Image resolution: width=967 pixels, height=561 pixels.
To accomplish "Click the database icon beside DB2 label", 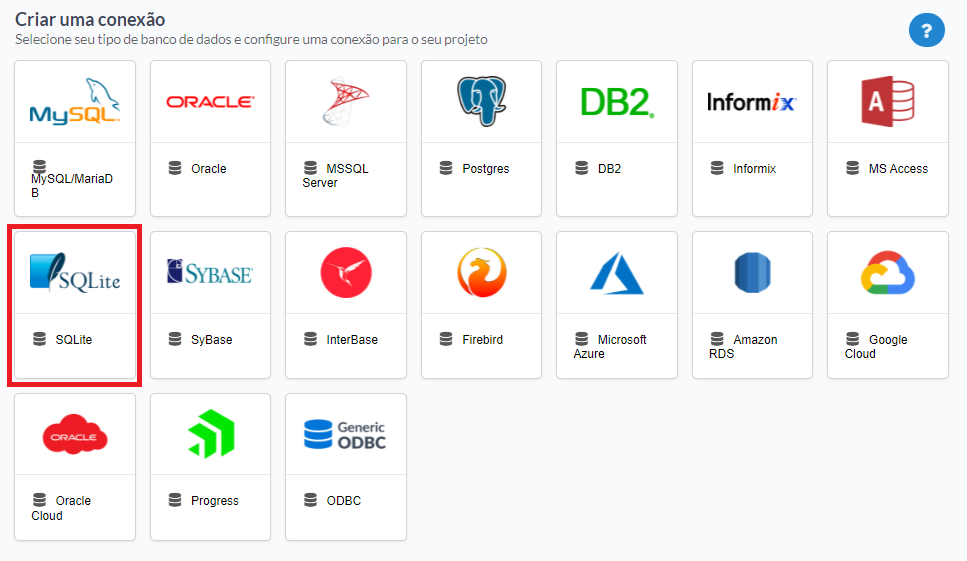I will click(582, 168).
